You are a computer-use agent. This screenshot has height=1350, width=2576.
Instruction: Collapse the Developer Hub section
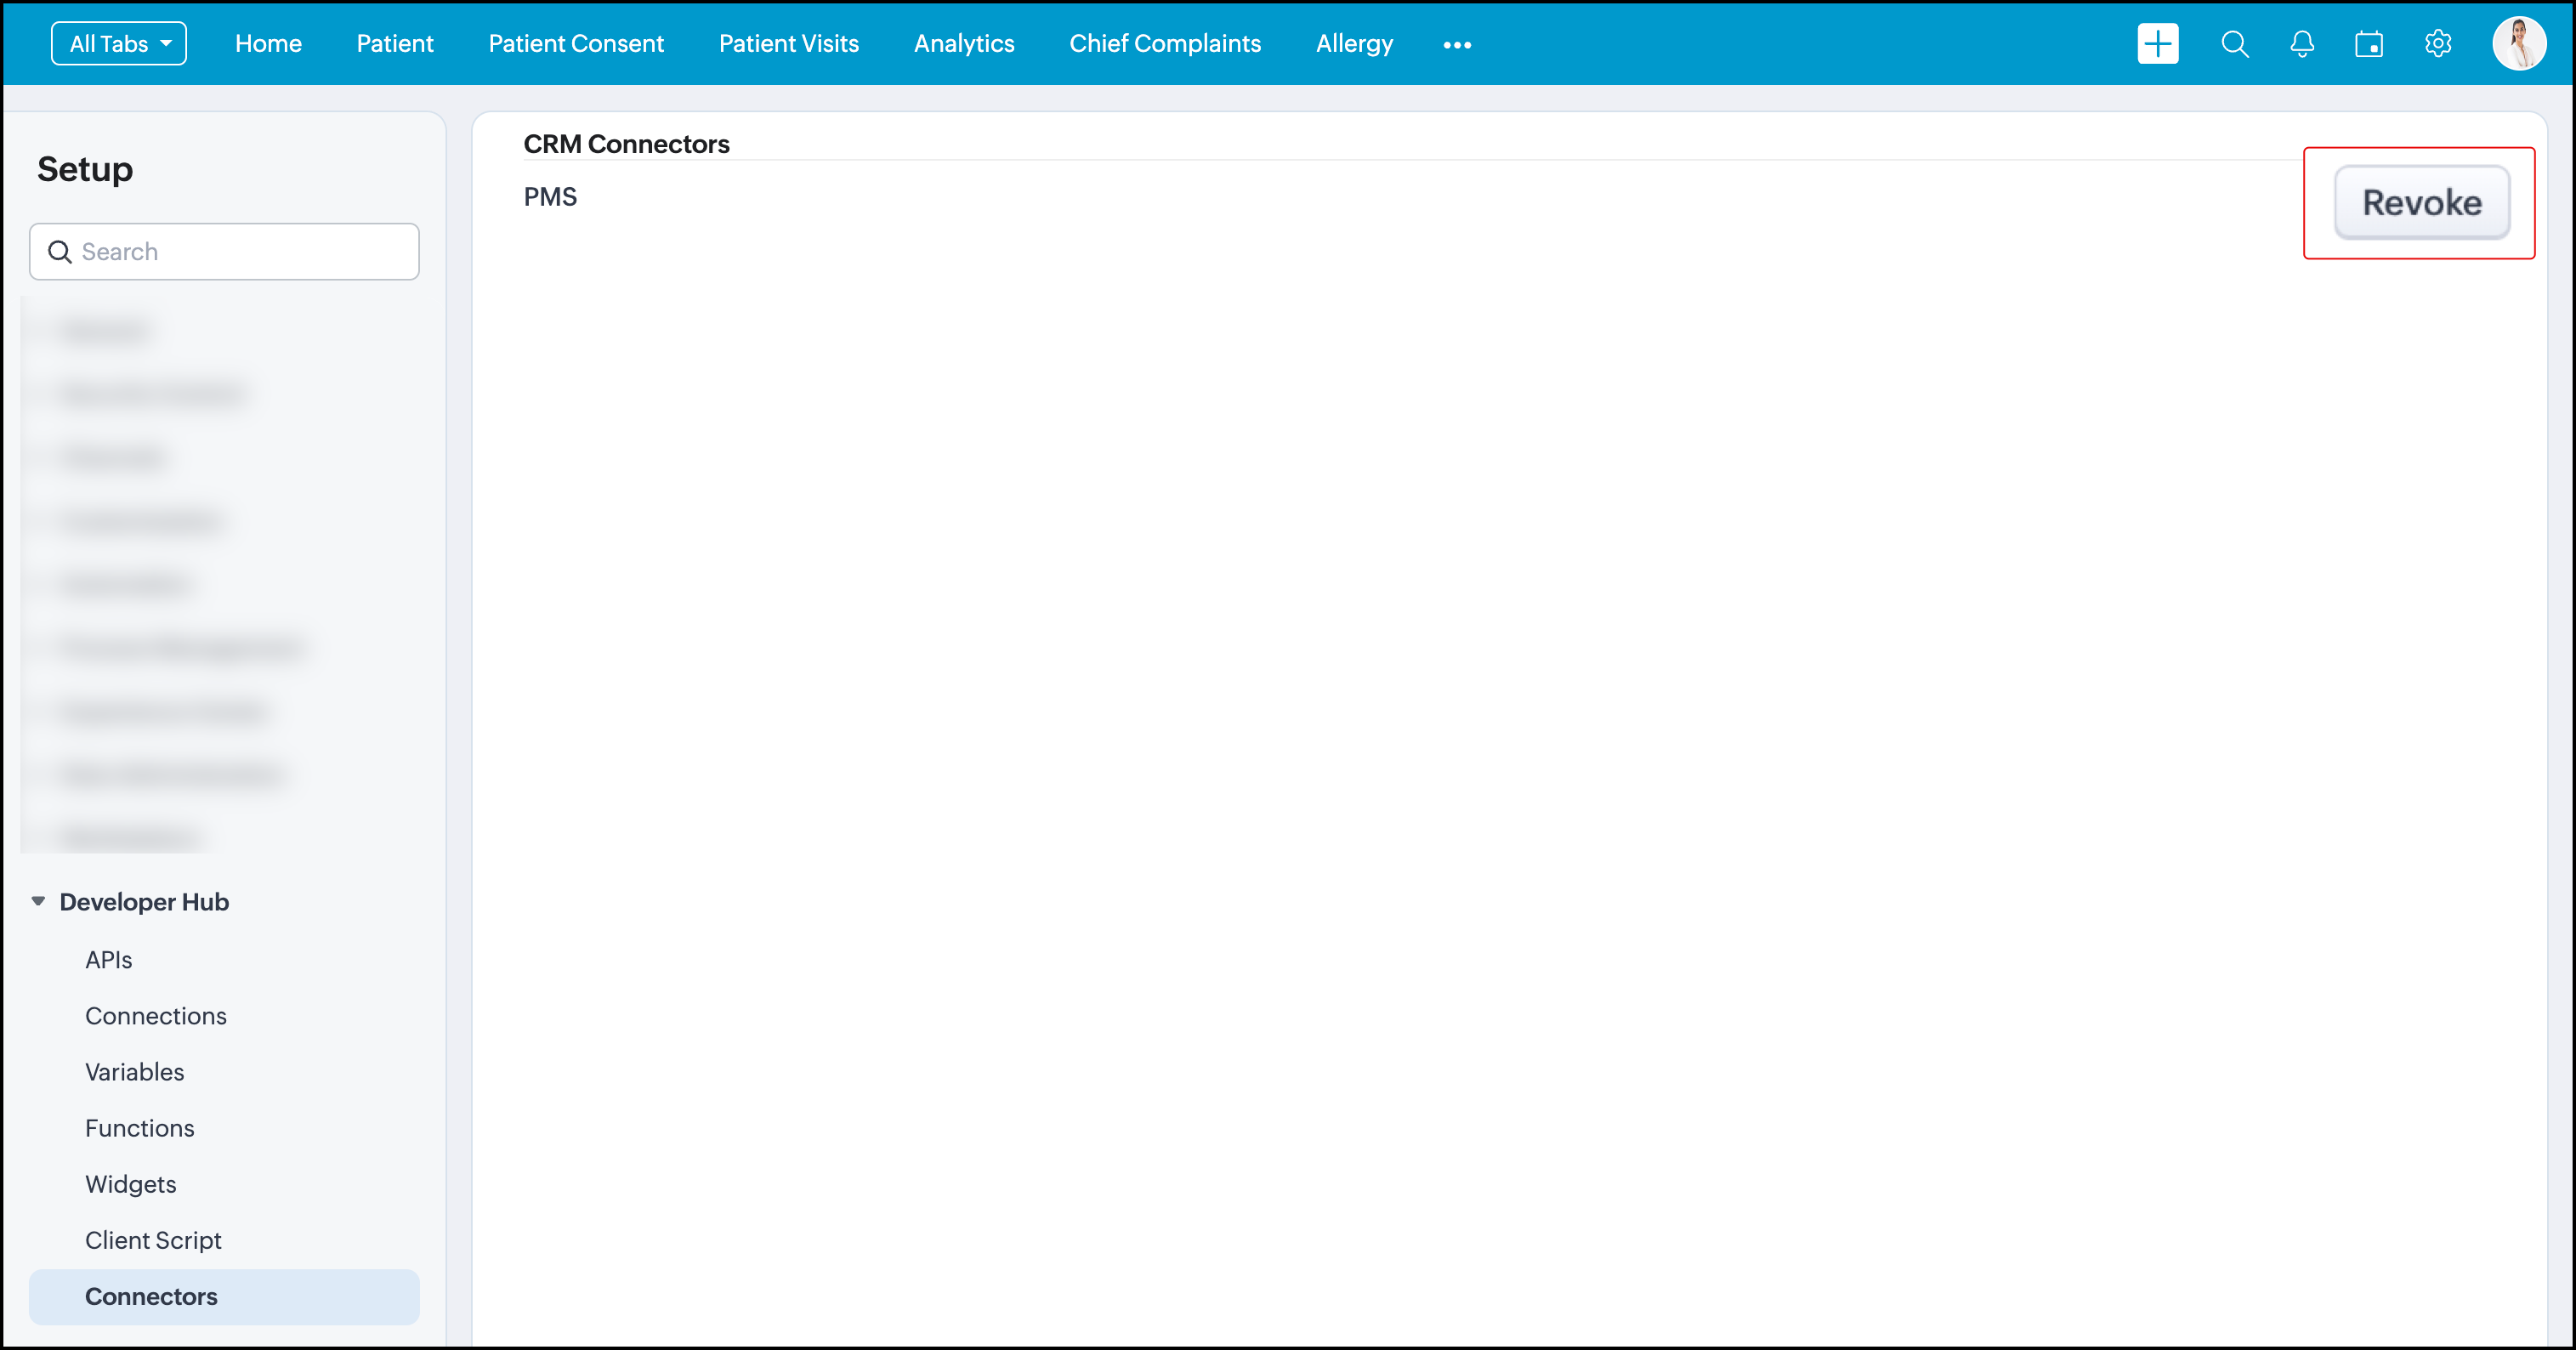tap(38, 901)
